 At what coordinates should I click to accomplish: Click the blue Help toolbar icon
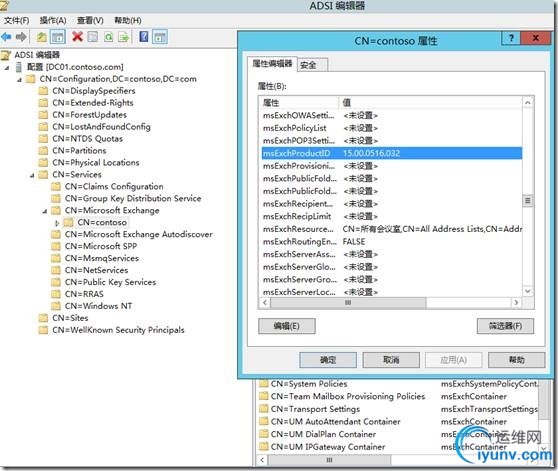point(144,37)
